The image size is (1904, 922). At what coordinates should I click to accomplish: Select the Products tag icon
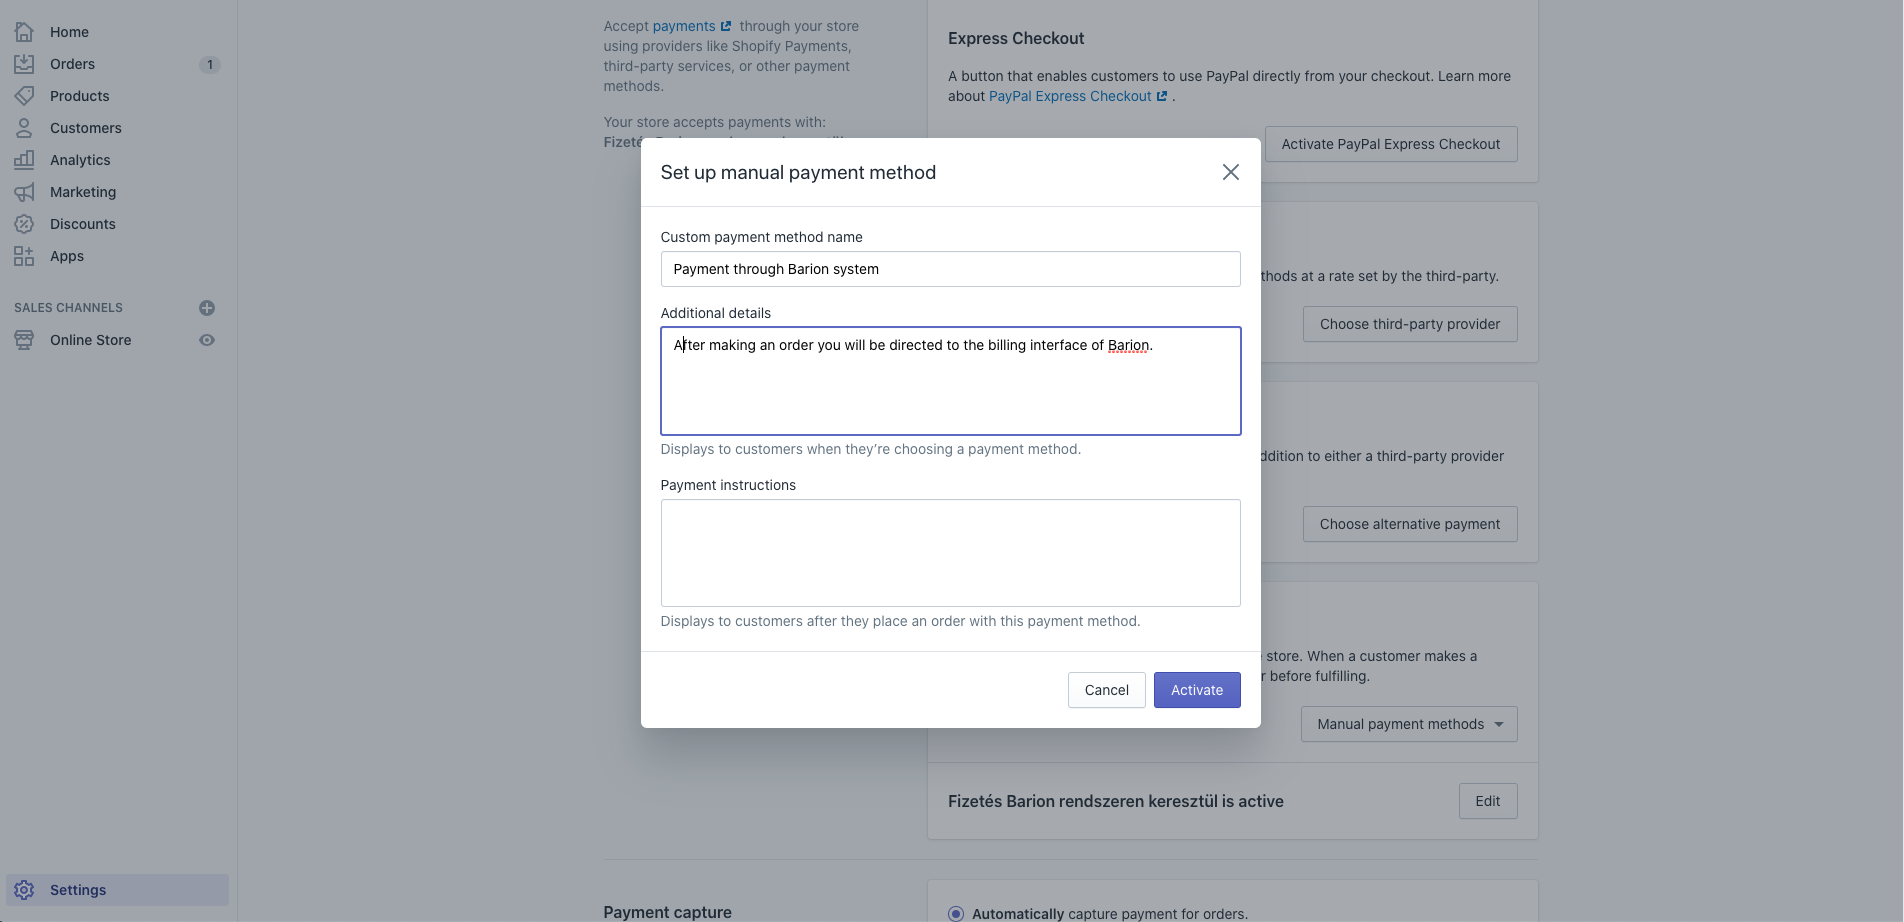coord(24,96)
